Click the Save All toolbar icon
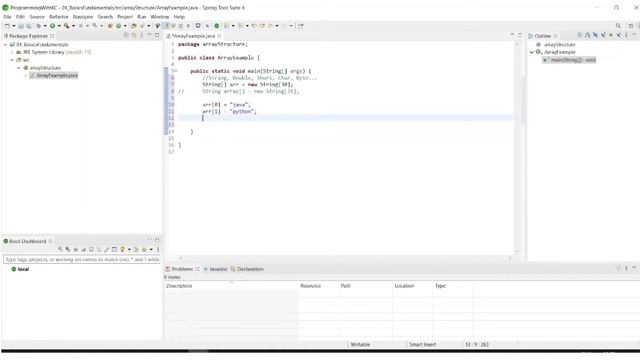 [x=29, y=26]
